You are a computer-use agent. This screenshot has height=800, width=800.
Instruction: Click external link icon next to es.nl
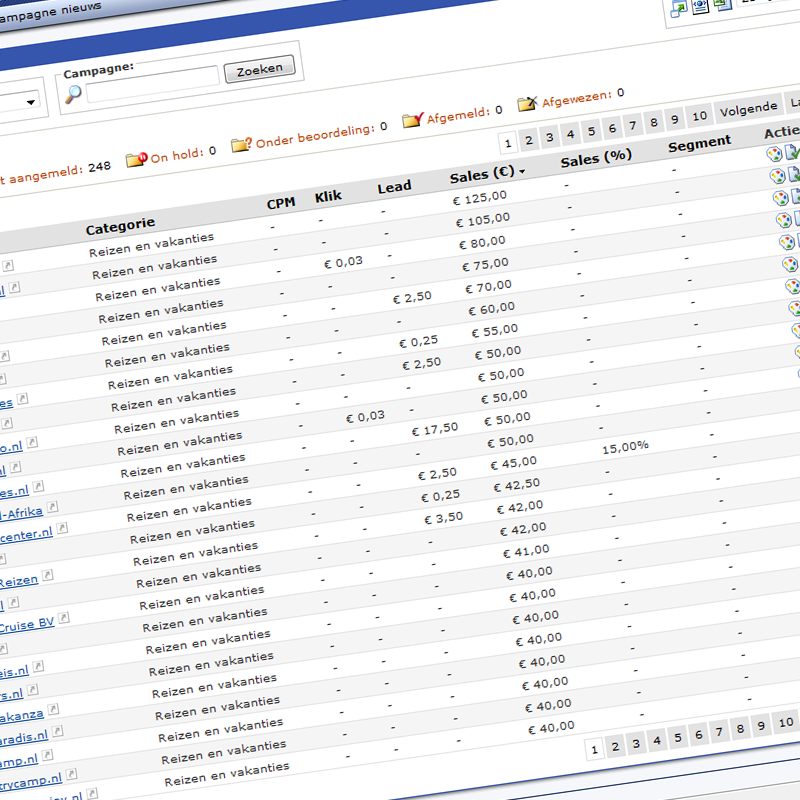[39, 486]
